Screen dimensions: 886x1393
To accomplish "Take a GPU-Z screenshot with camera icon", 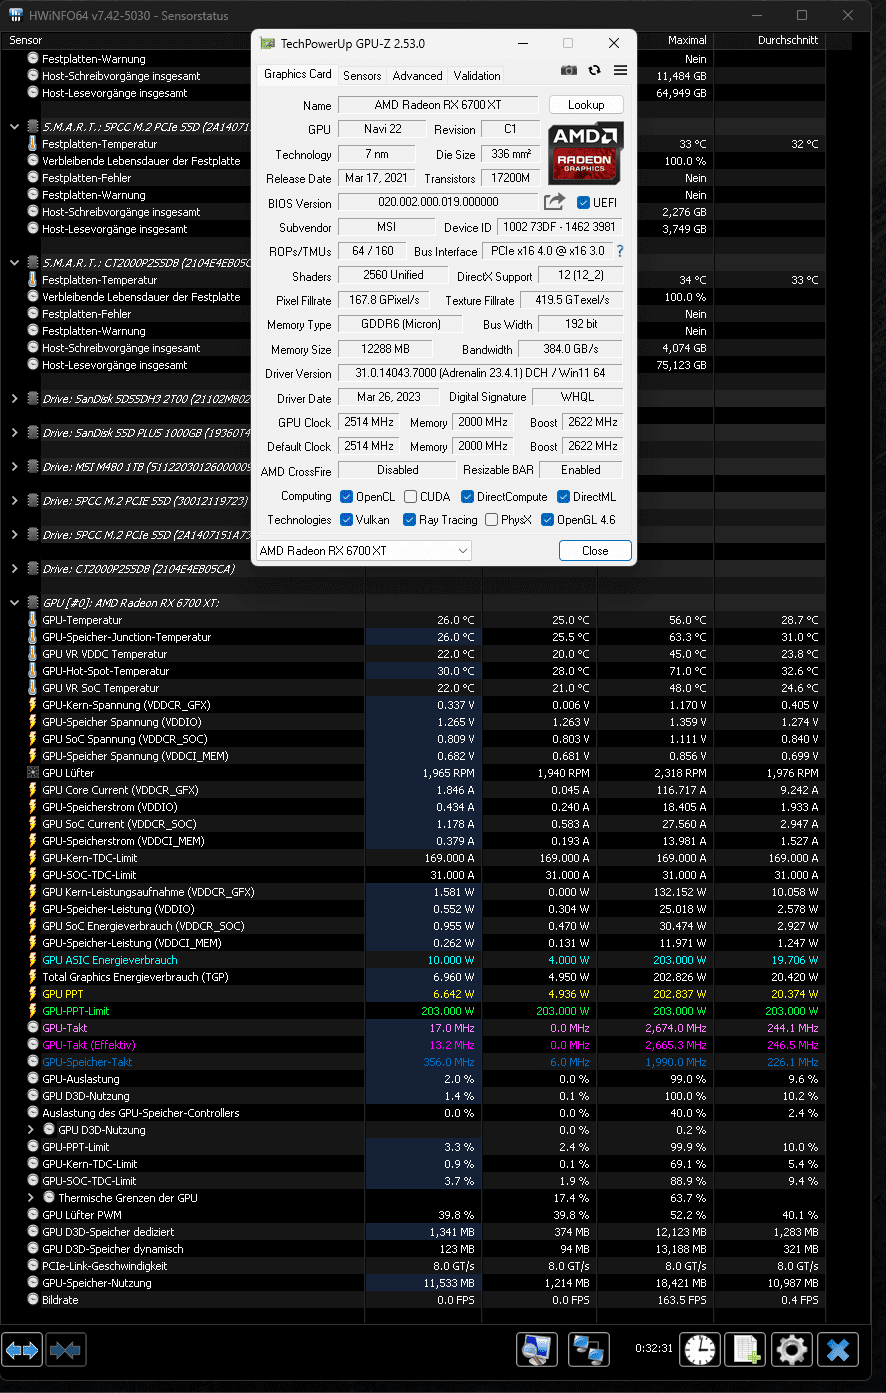I will [569, 70].
